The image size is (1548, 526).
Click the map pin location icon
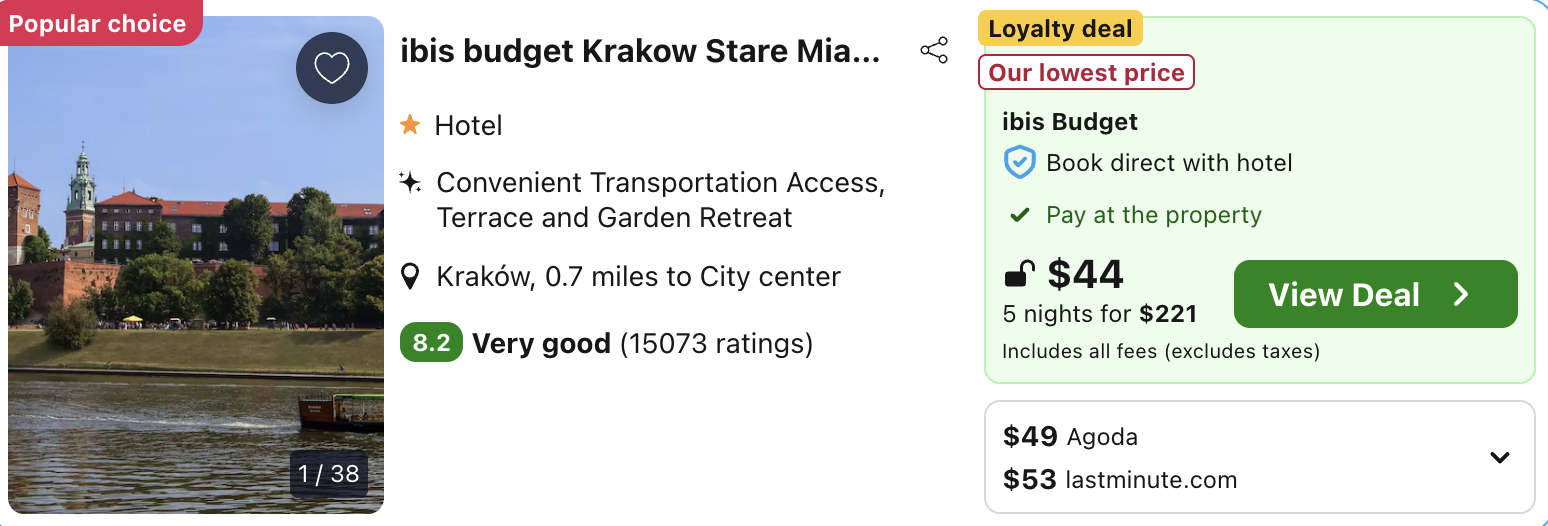pyautogui.click(x=410, y=276)
